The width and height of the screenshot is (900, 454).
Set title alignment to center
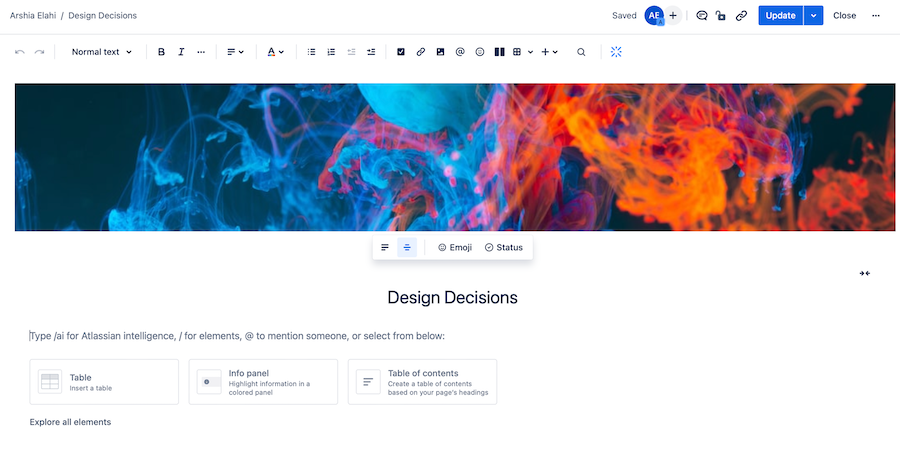407,247
